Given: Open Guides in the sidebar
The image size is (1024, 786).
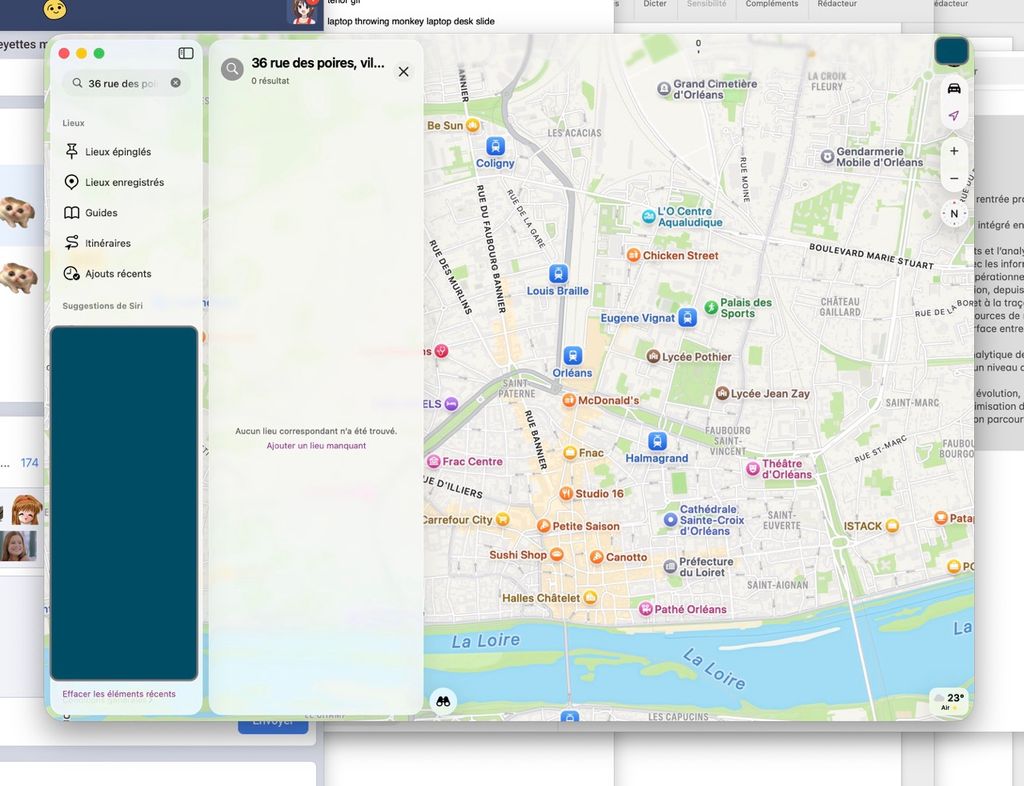Looking at the screenshot, I should coord(100,213).
